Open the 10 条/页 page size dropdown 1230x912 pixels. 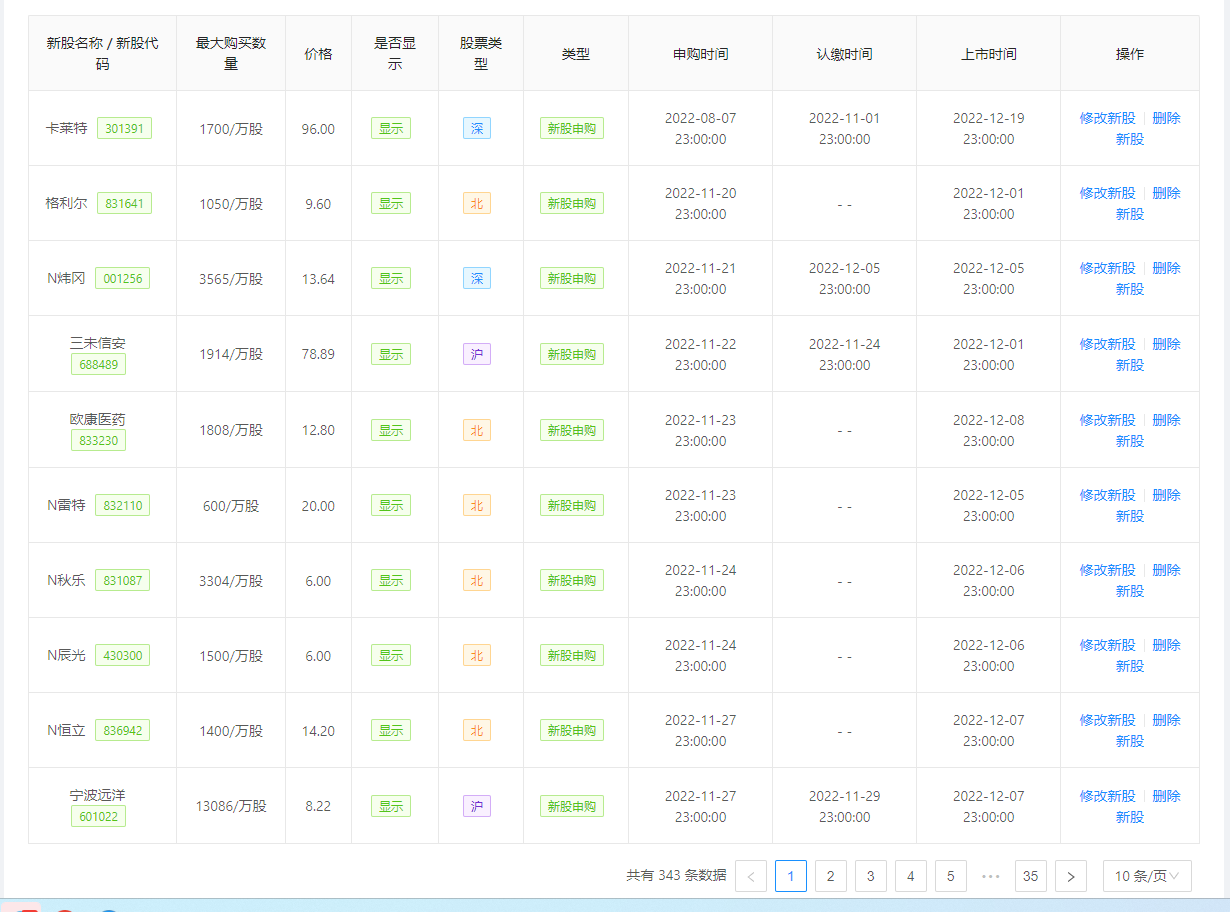[1146, 876]
